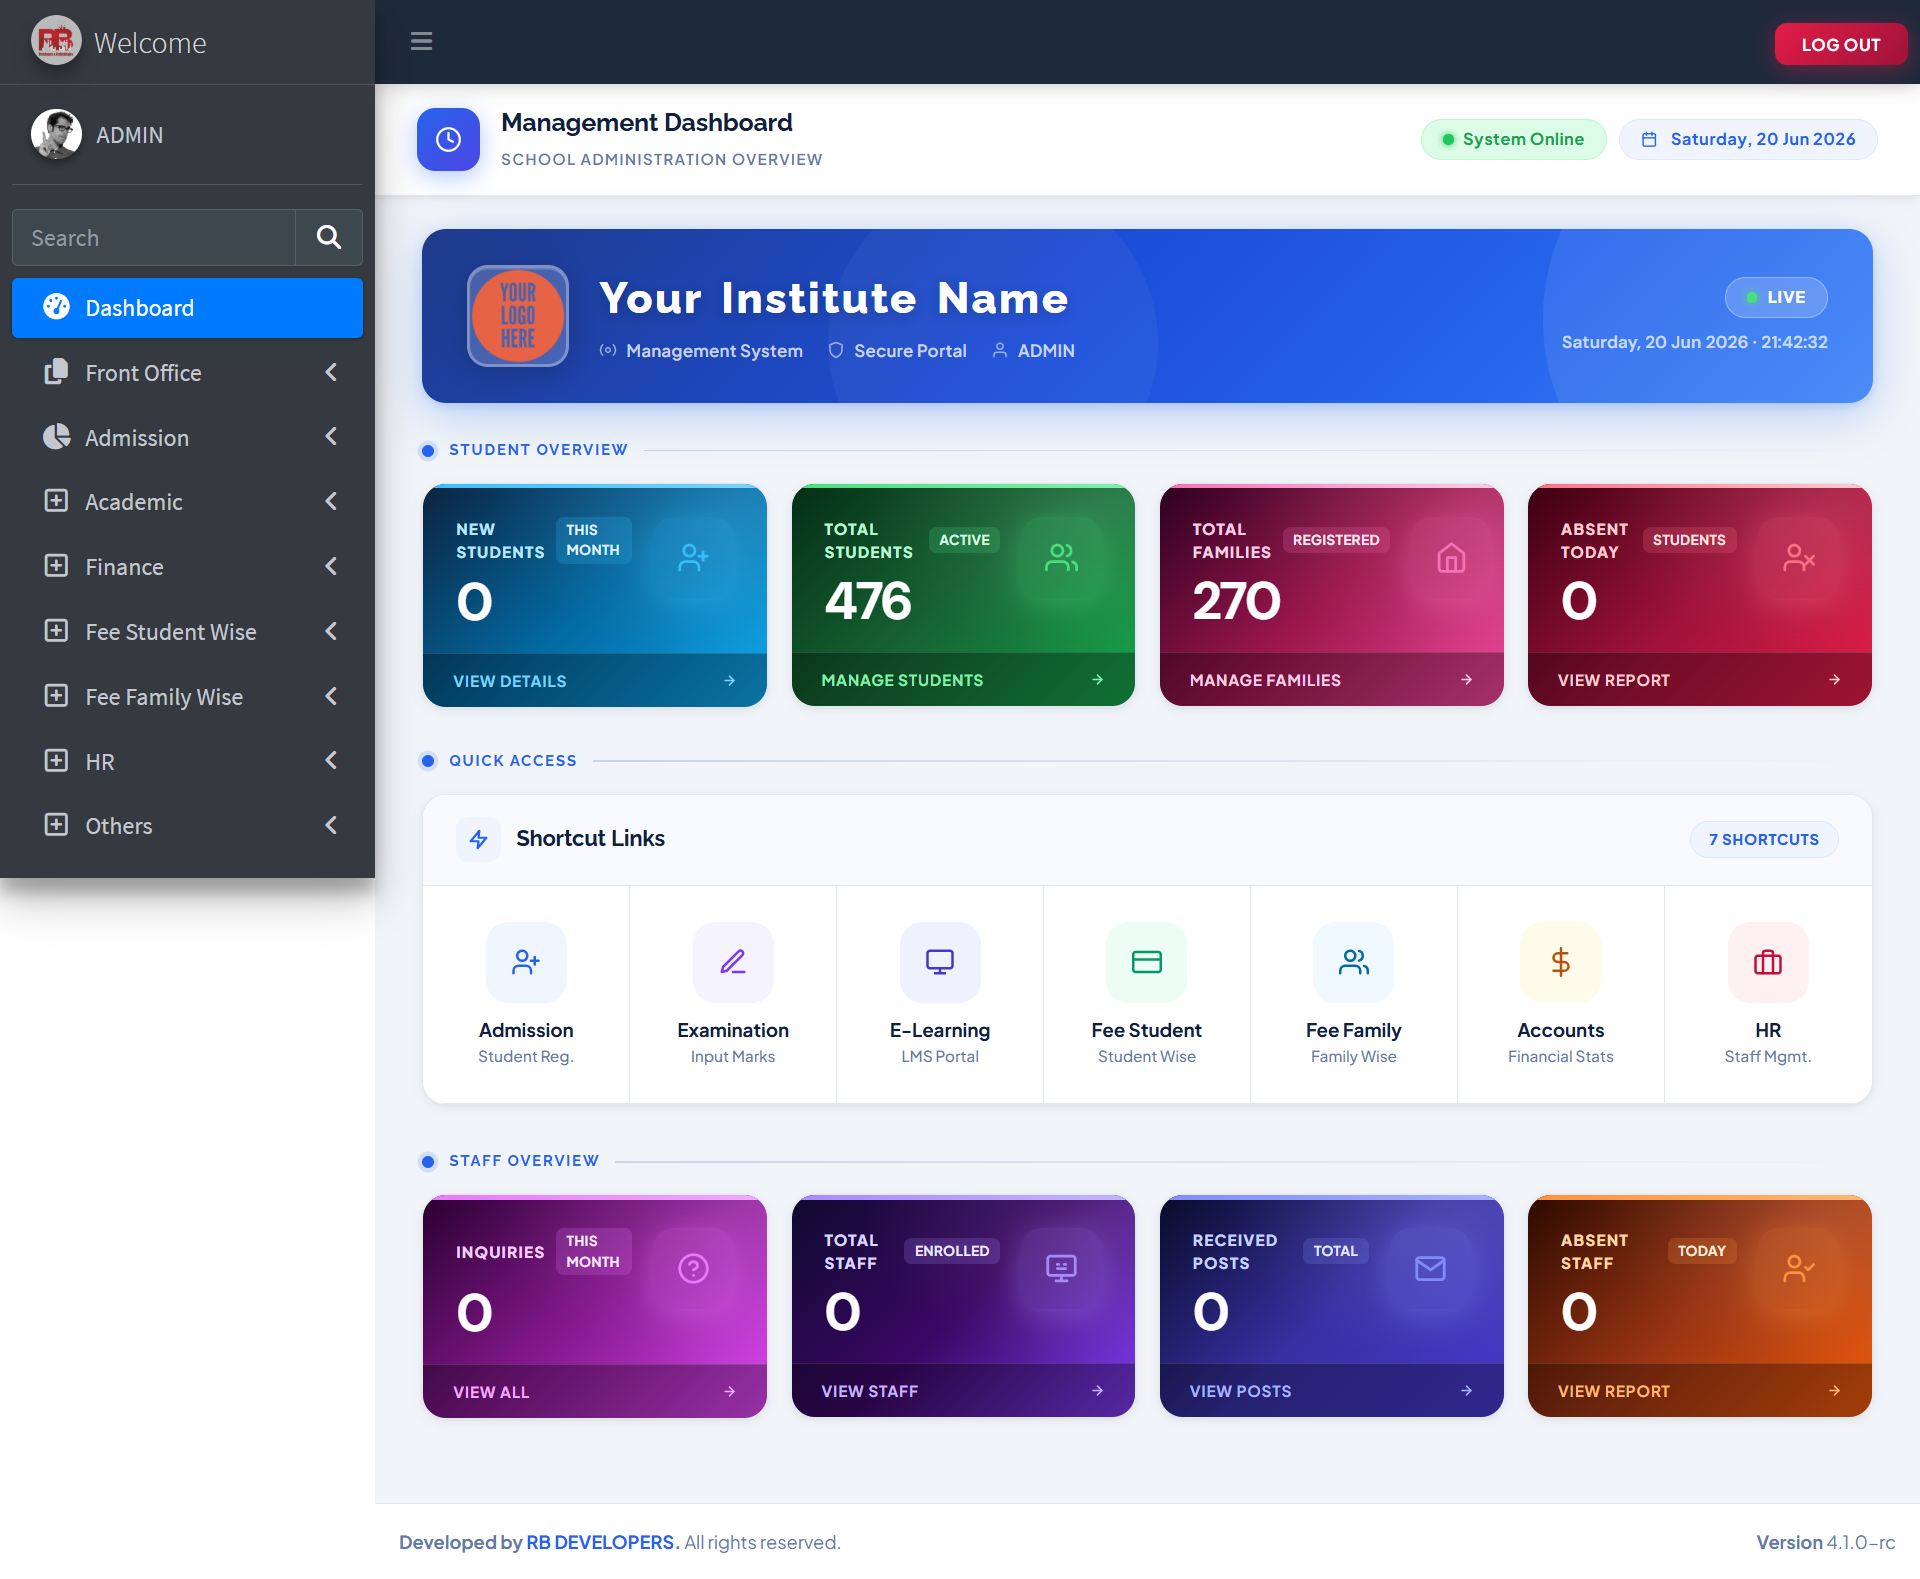Open the Fee Student card icon
This screenshot has height=1579, width=1920.
[1146, 962]
